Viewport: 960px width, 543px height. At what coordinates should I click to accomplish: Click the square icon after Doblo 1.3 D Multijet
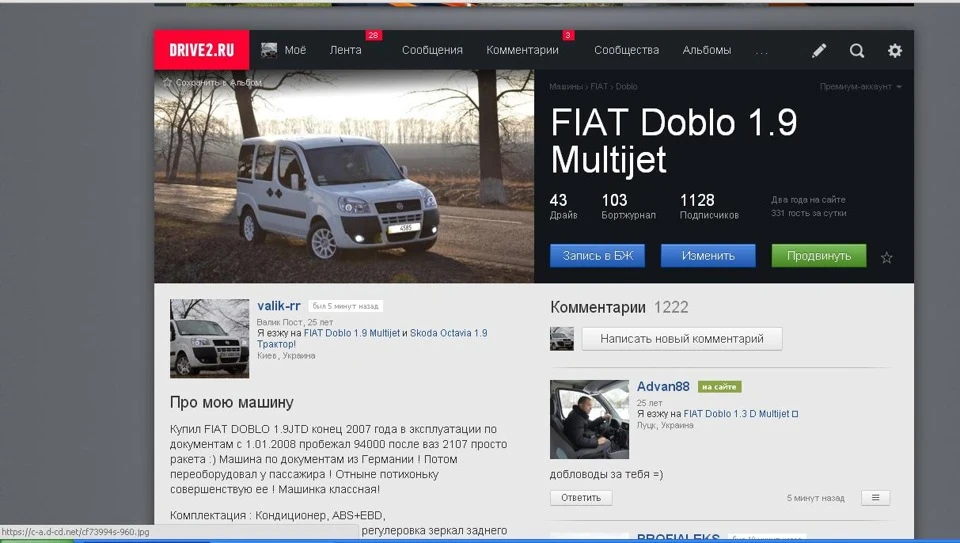(795, 414)
